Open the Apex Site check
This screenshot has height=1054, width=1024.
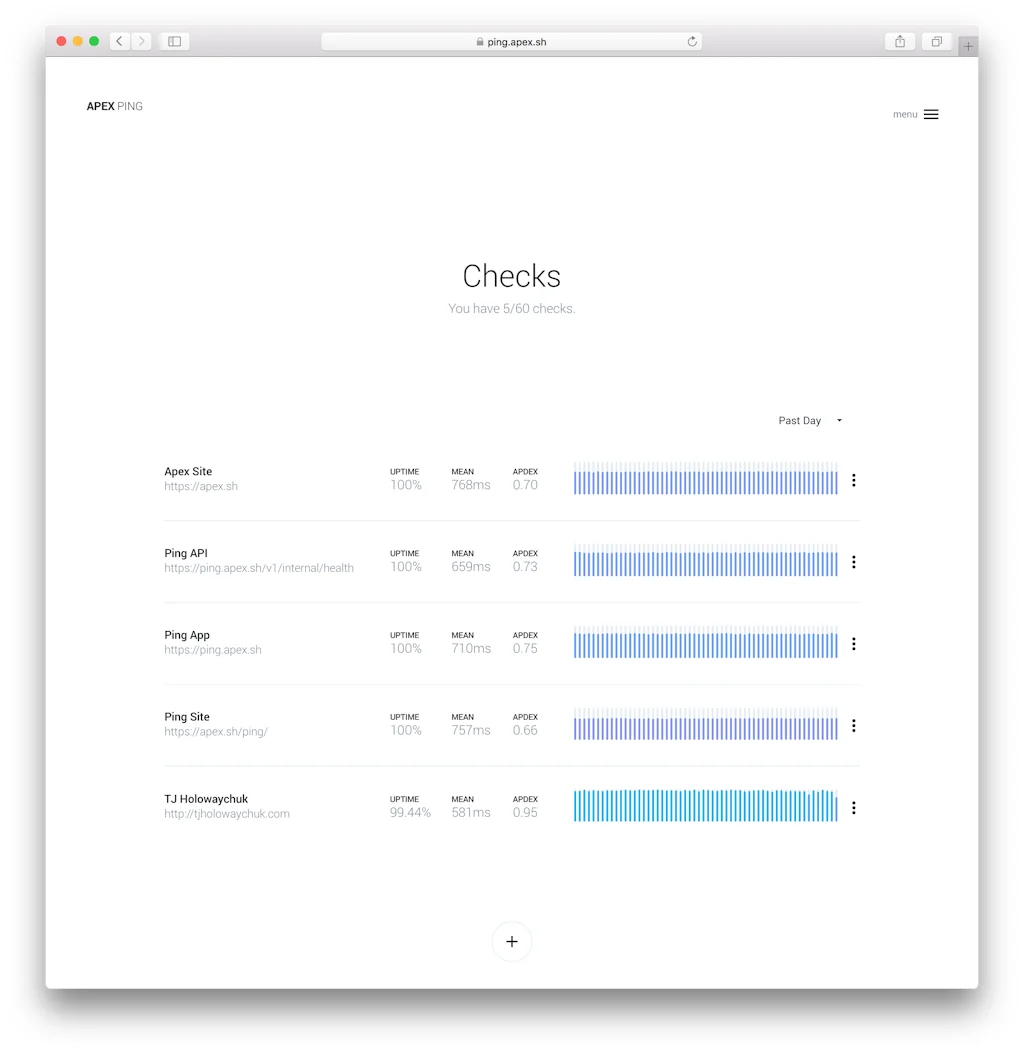(188, 471)
